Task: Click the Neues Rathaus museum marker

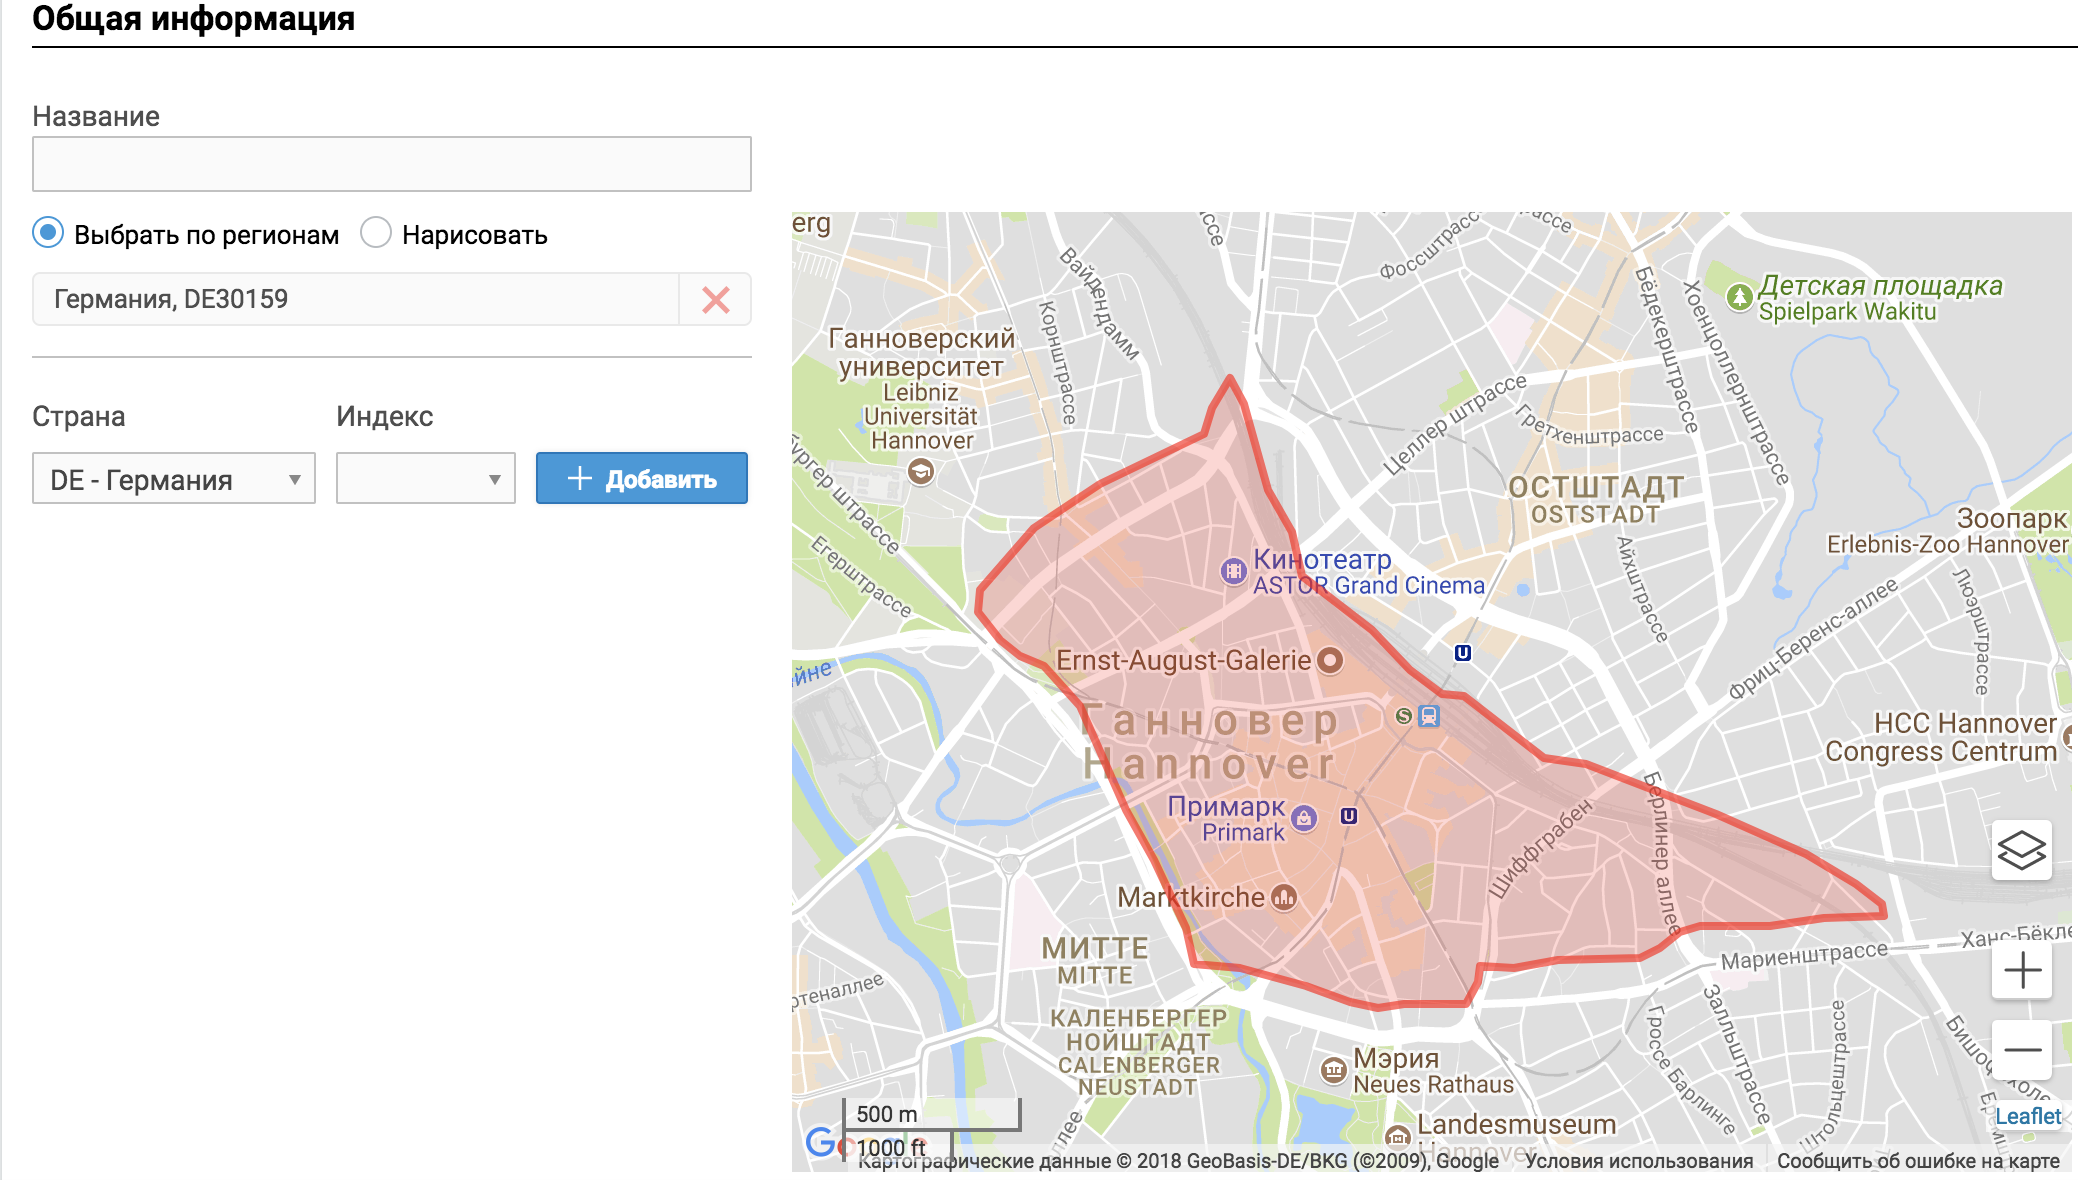Action: coord(1333,1070)
